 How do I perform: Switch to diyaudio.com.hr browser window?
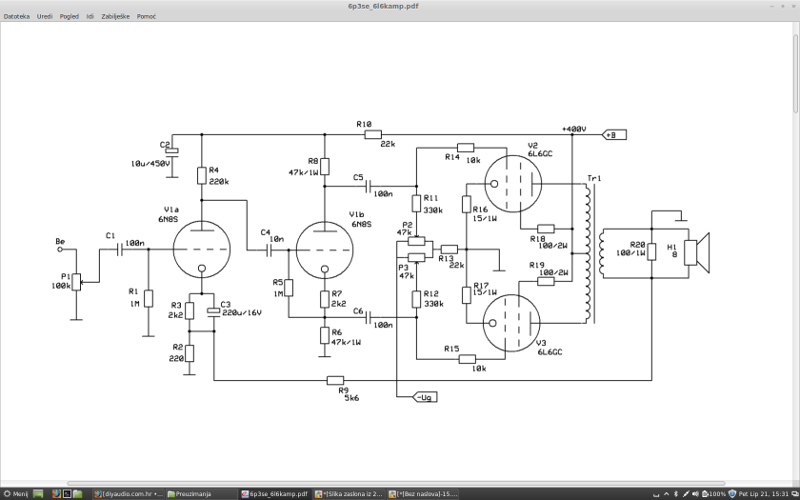pos(129,494)
